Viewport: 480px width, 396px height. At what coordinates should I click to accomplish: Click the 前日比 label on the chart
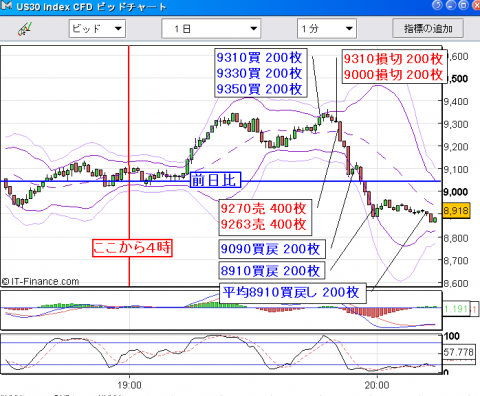[x=215, y=180]
